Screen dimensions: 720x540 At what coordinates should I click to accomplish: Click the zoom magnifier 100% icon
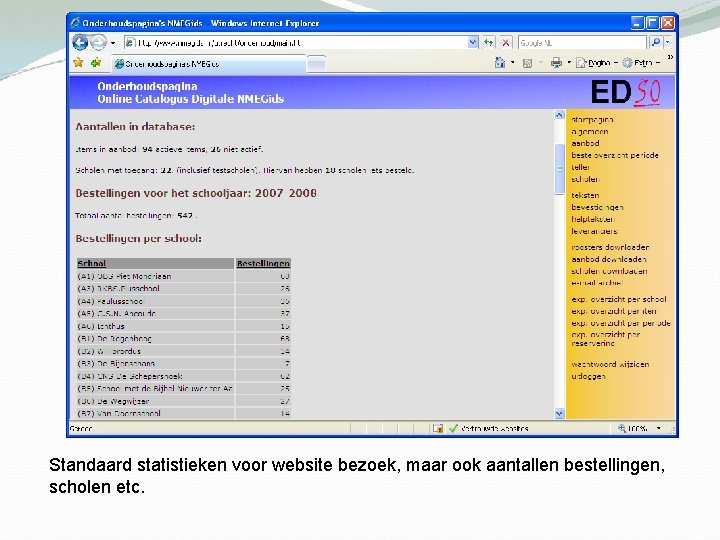pyautogui.click(x=622, y=428)
